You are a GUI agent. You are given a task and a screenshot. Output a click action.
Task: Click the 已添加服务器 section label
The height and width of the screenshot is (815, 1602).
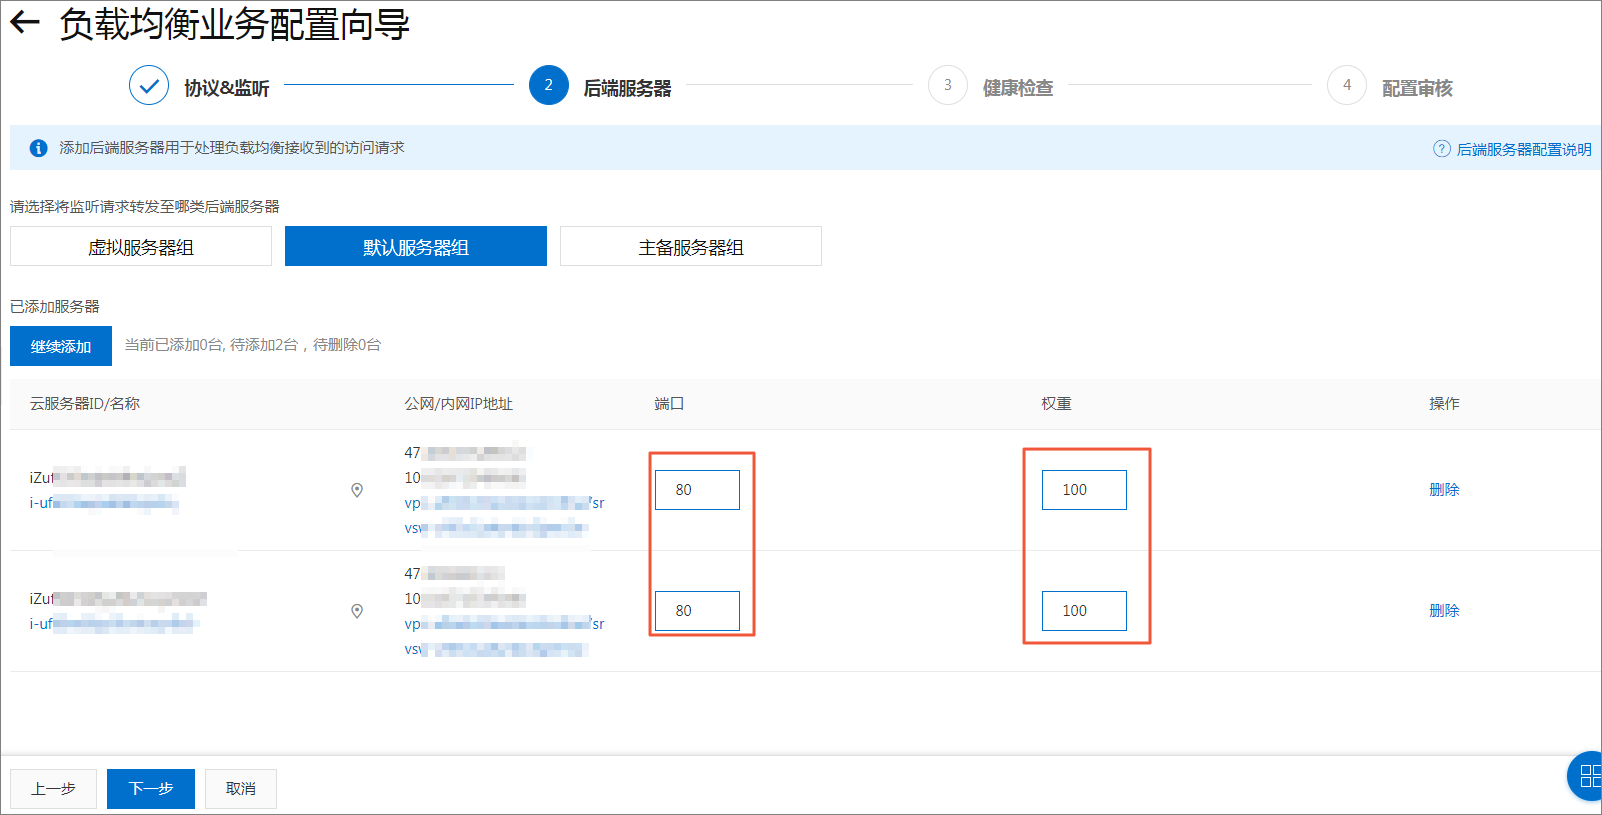point(55,307)
